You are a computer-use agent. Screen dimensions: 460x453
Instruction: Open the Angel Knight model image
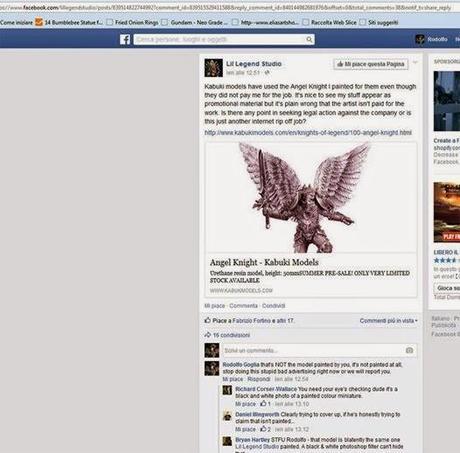311,197
